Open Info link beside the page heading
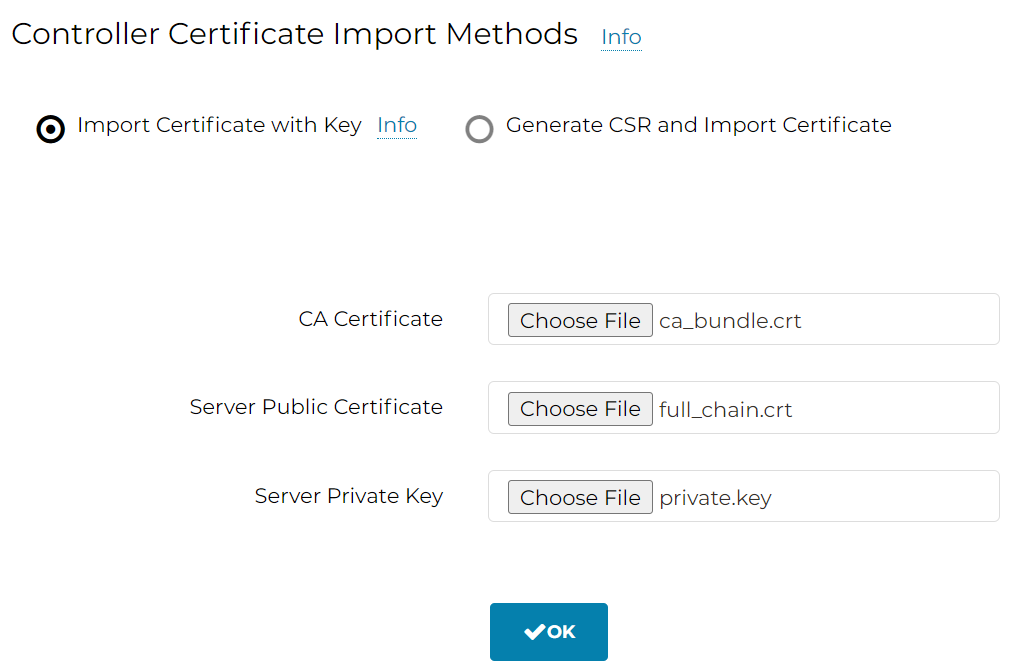This screenshot has width=1023, height=668. [x=621, y=37]
